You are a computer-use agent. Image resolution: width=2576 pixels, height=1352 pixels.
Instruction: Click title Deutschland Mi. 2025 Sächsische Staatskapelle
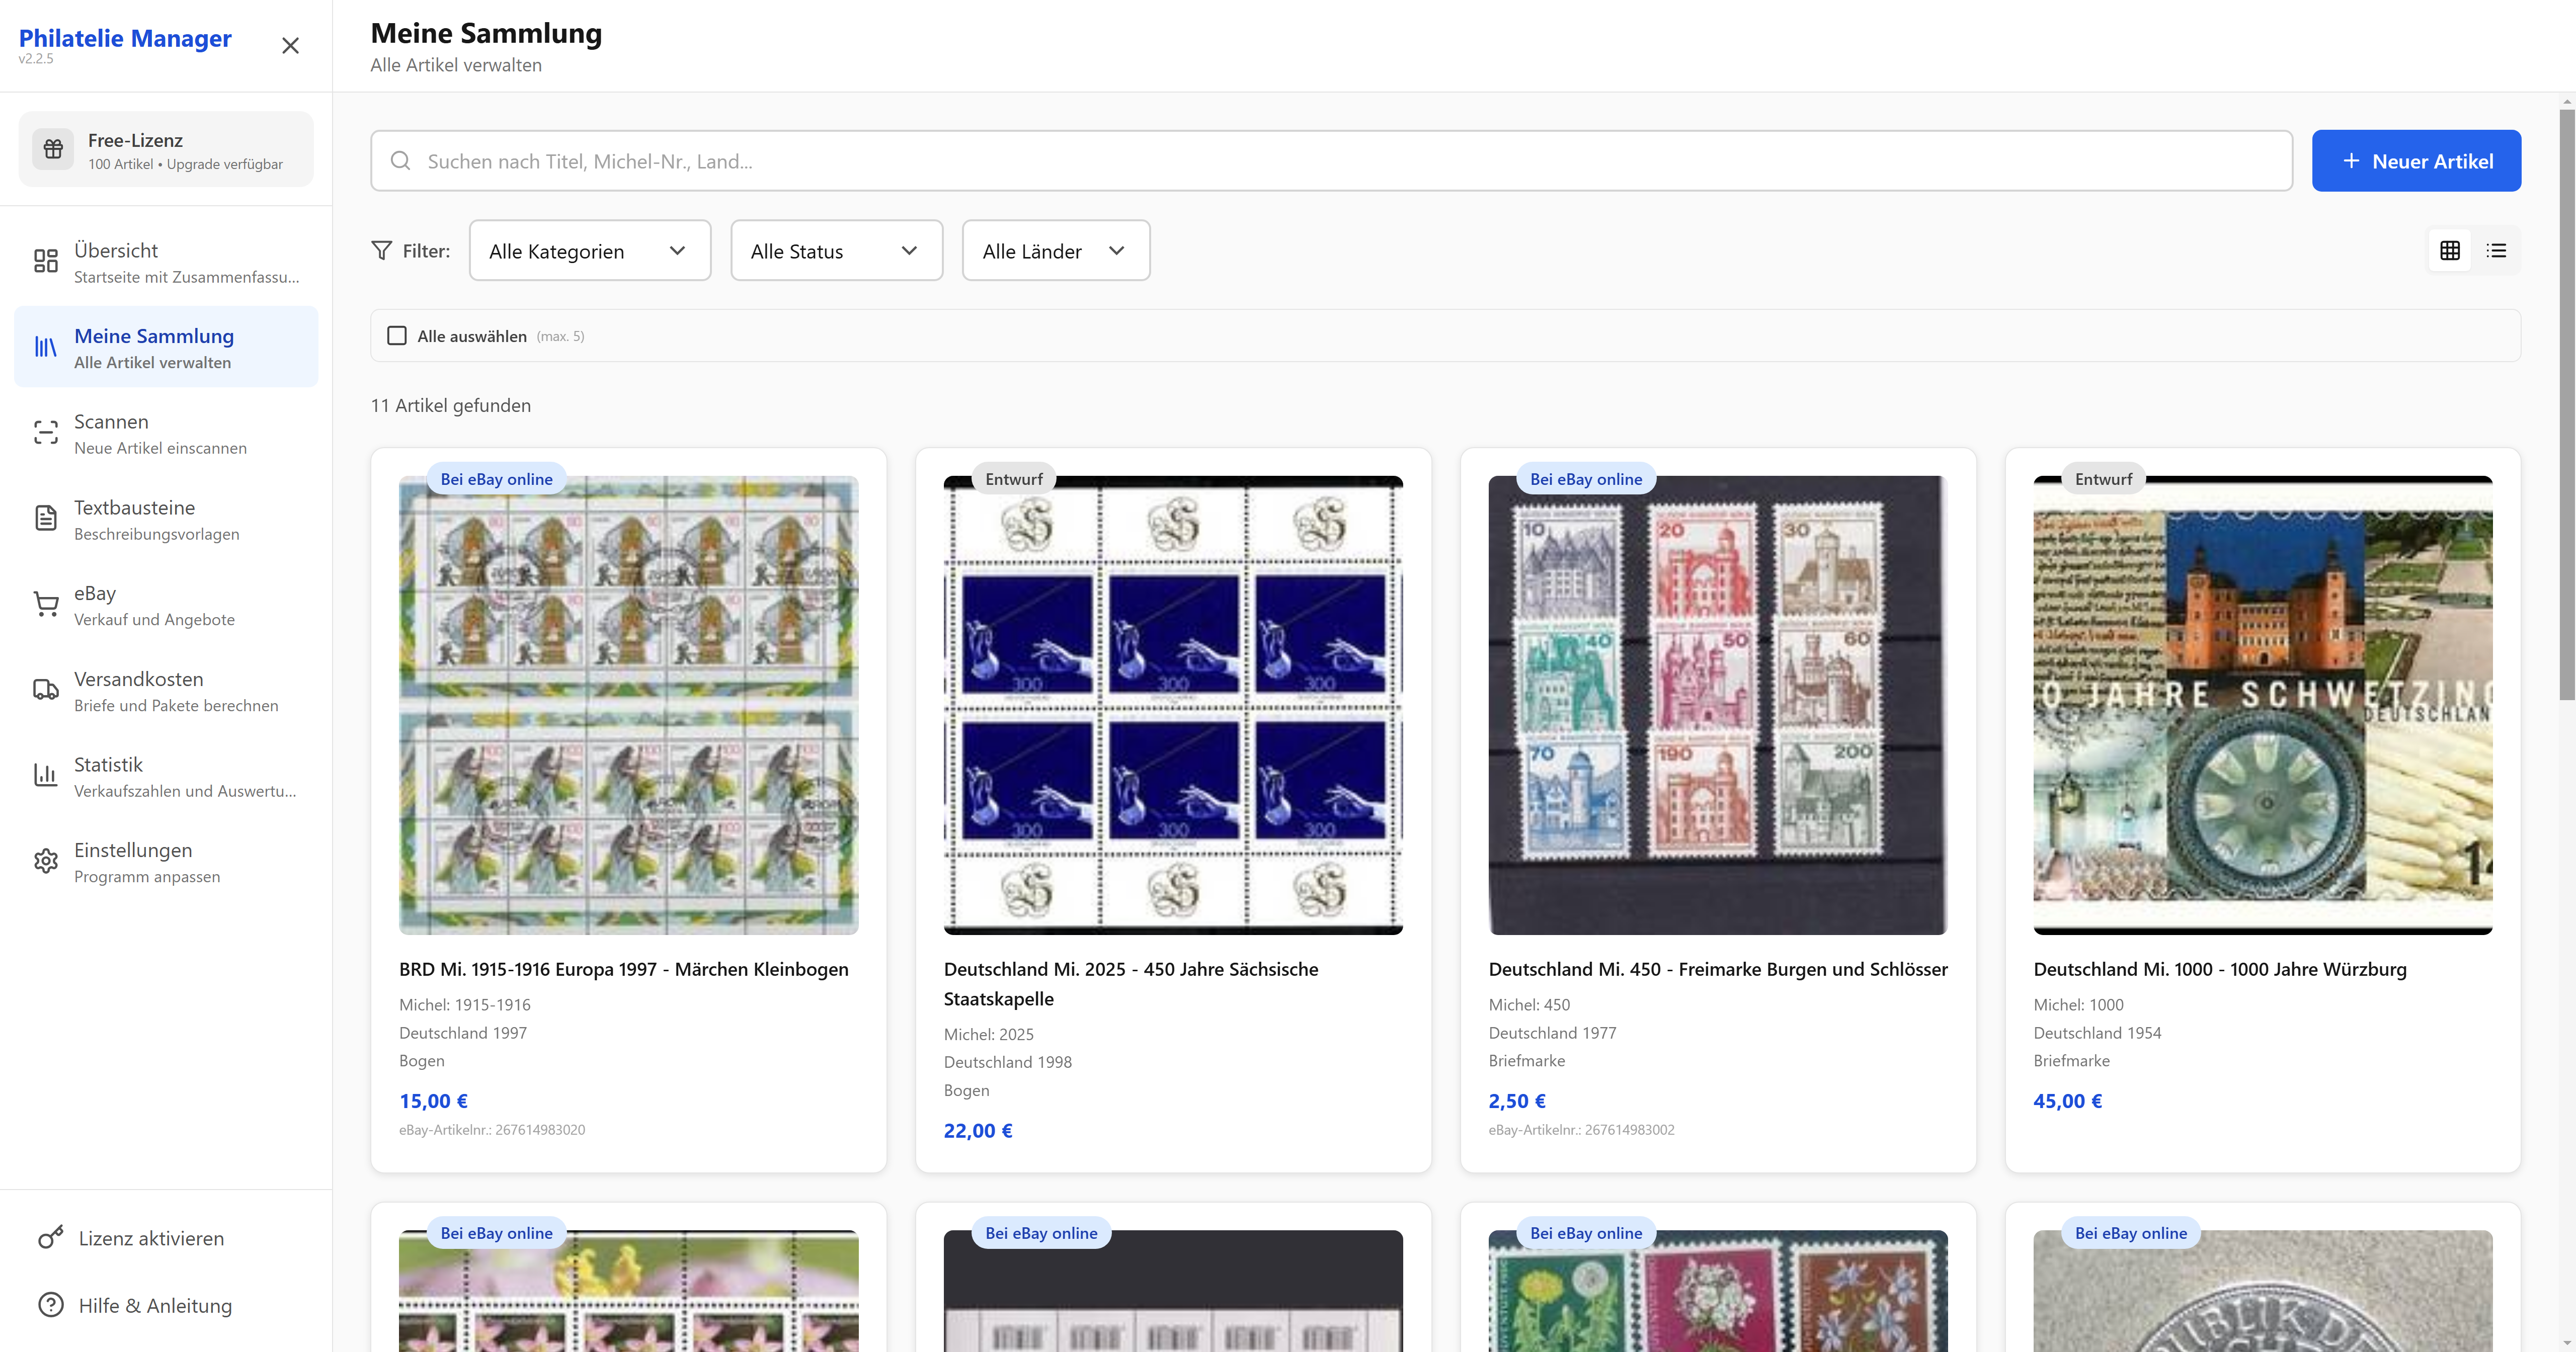[x=1131, y=984]
